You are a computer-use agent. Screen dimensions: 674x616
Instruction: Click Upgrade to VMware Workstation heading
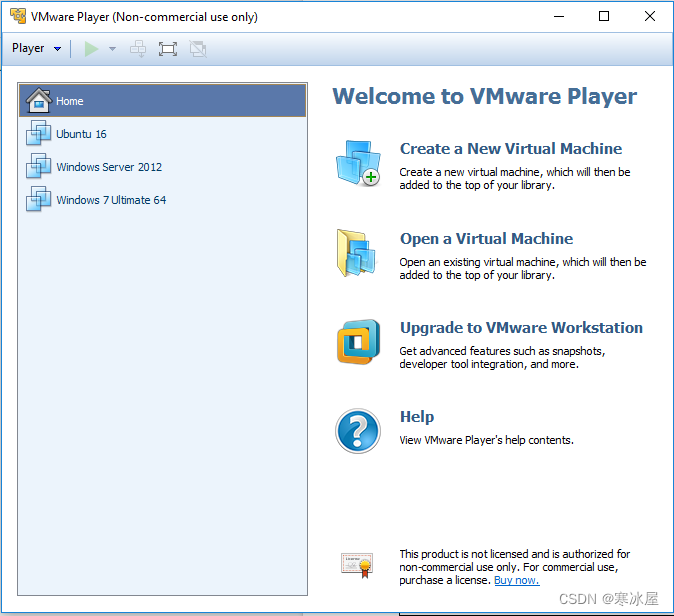point(521,328)
